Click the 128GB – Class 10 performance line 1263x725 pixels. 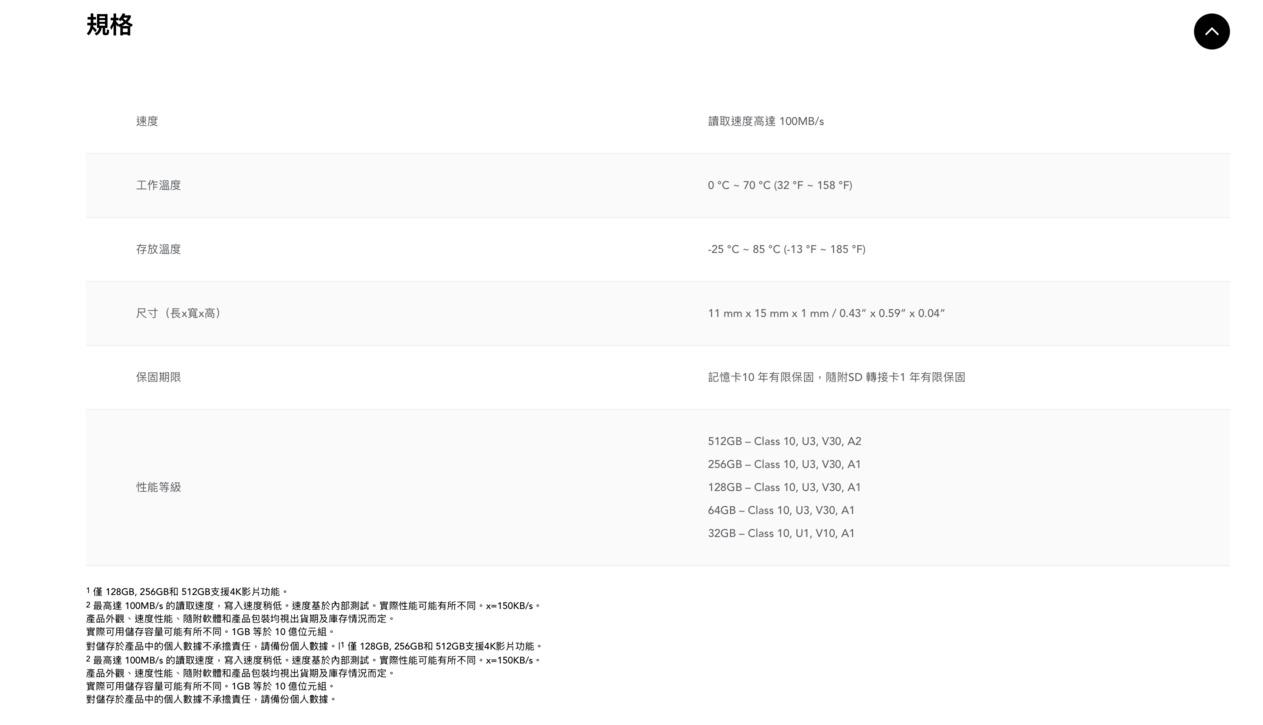[x=784, y=487]
